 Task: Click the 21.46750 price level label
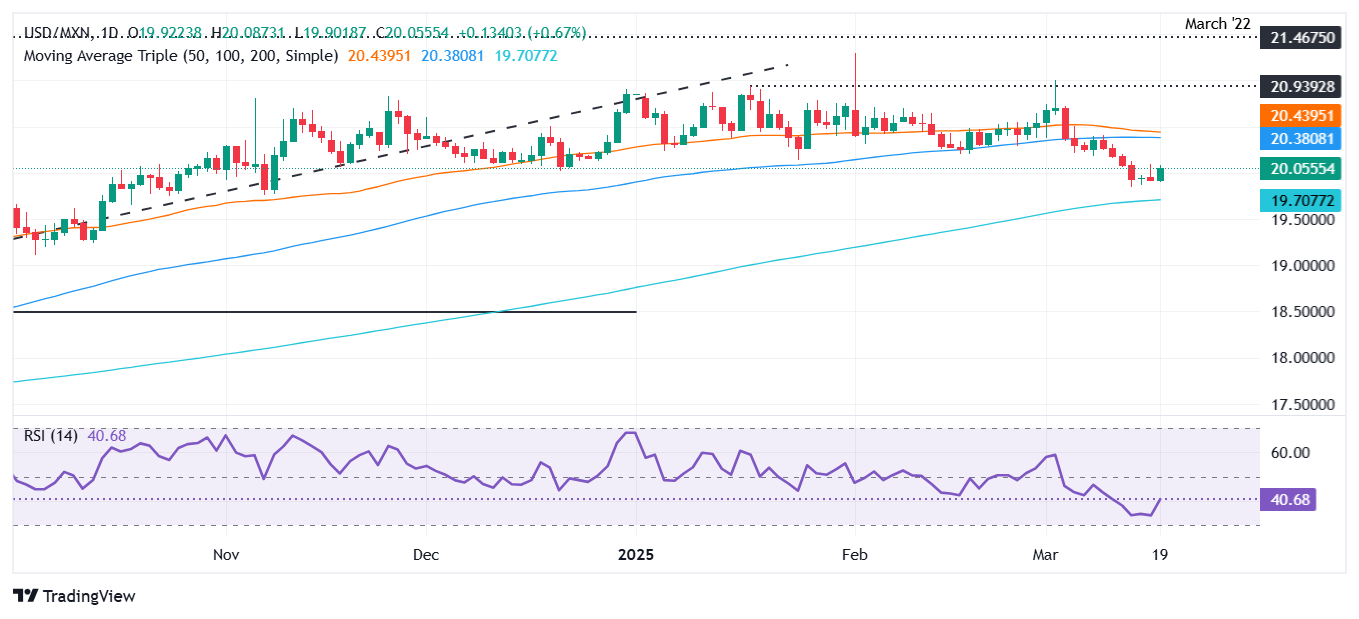click(1297, 36)
